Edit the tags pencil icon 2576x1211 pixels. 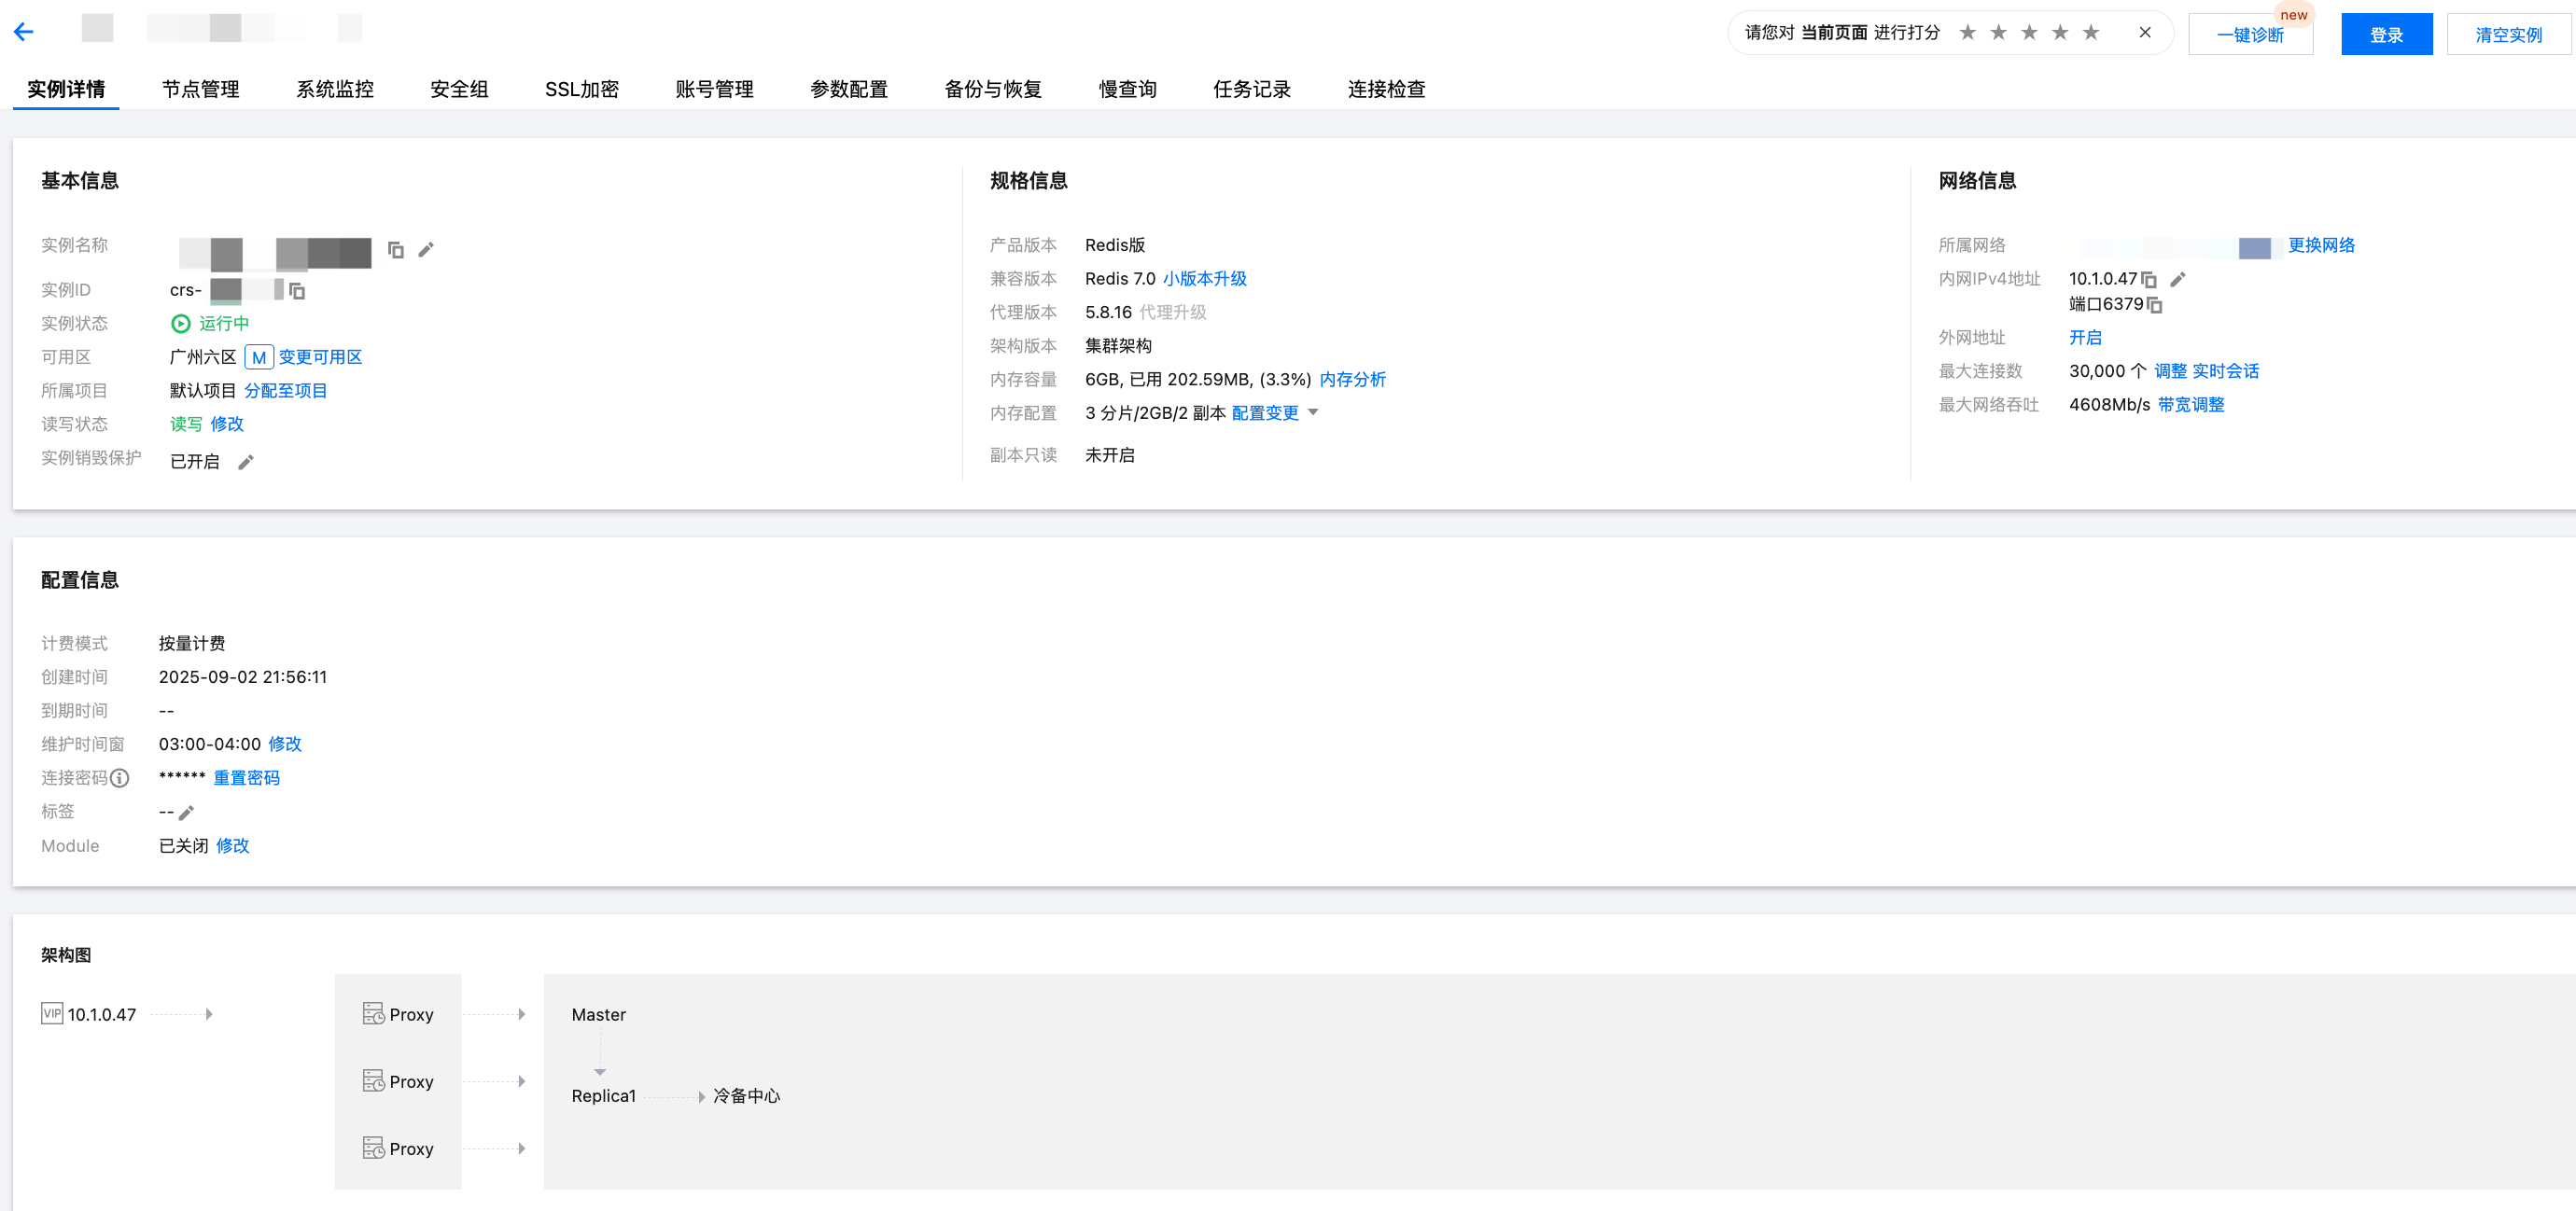point(186,813)
